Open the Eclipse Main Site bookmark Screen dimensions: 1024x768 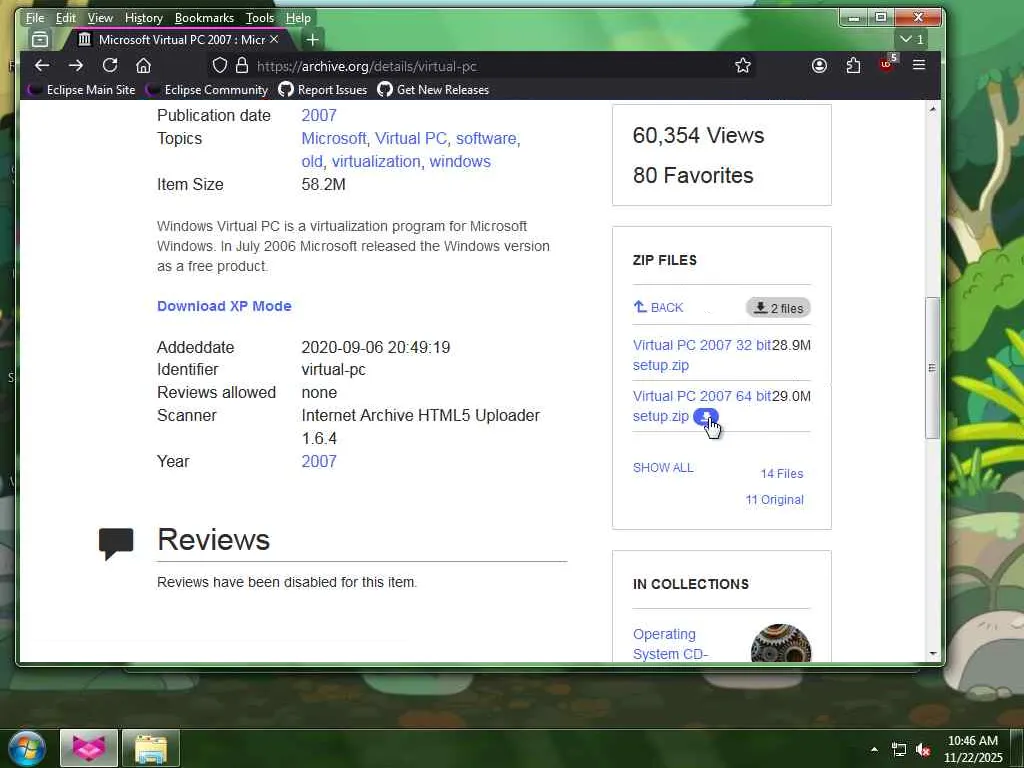pos(82,90)
